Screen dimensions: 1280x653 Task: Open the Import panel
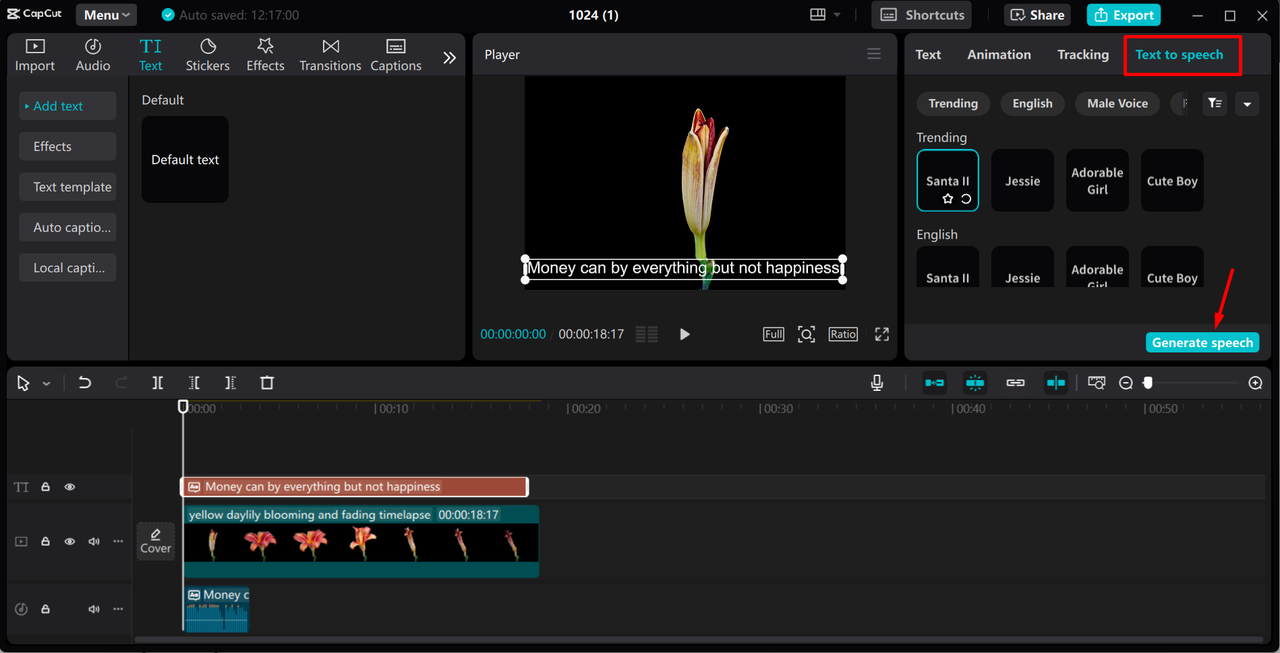[35, 55]
